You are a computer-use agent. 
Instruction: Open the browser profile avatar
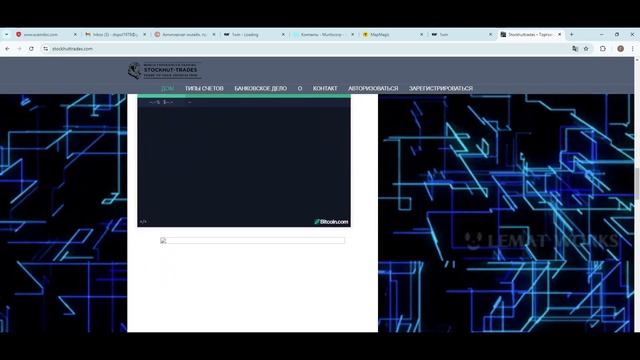click(x=620, y=49)
